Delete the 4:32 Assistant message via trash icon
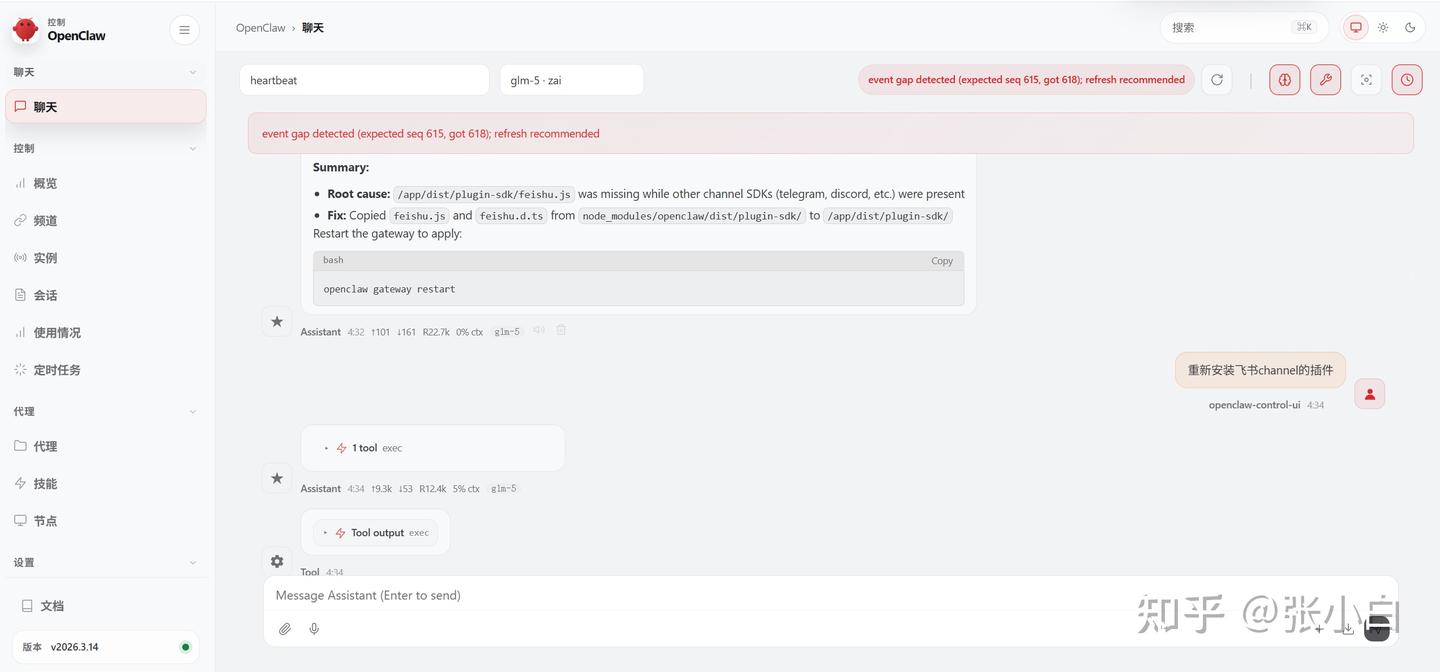This screenshot has height=672, width=1440. 561,330
